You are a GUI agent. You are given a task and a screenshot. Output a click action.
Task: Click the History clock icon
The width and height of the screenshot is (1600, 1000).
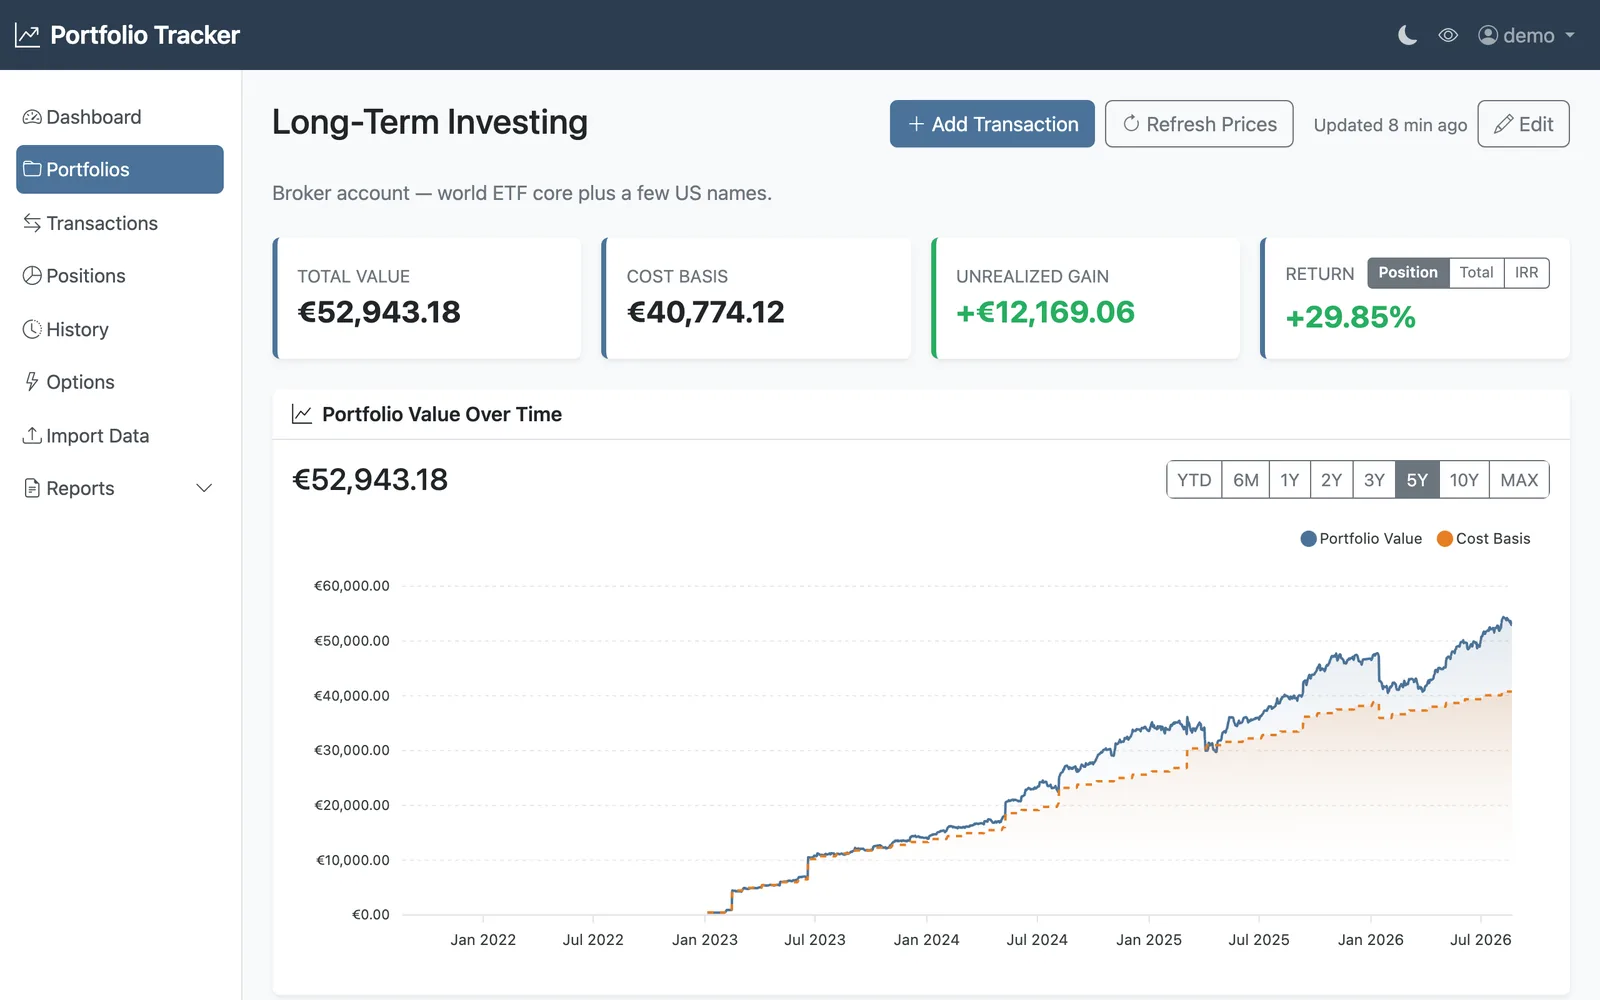(x=32, y=329)
